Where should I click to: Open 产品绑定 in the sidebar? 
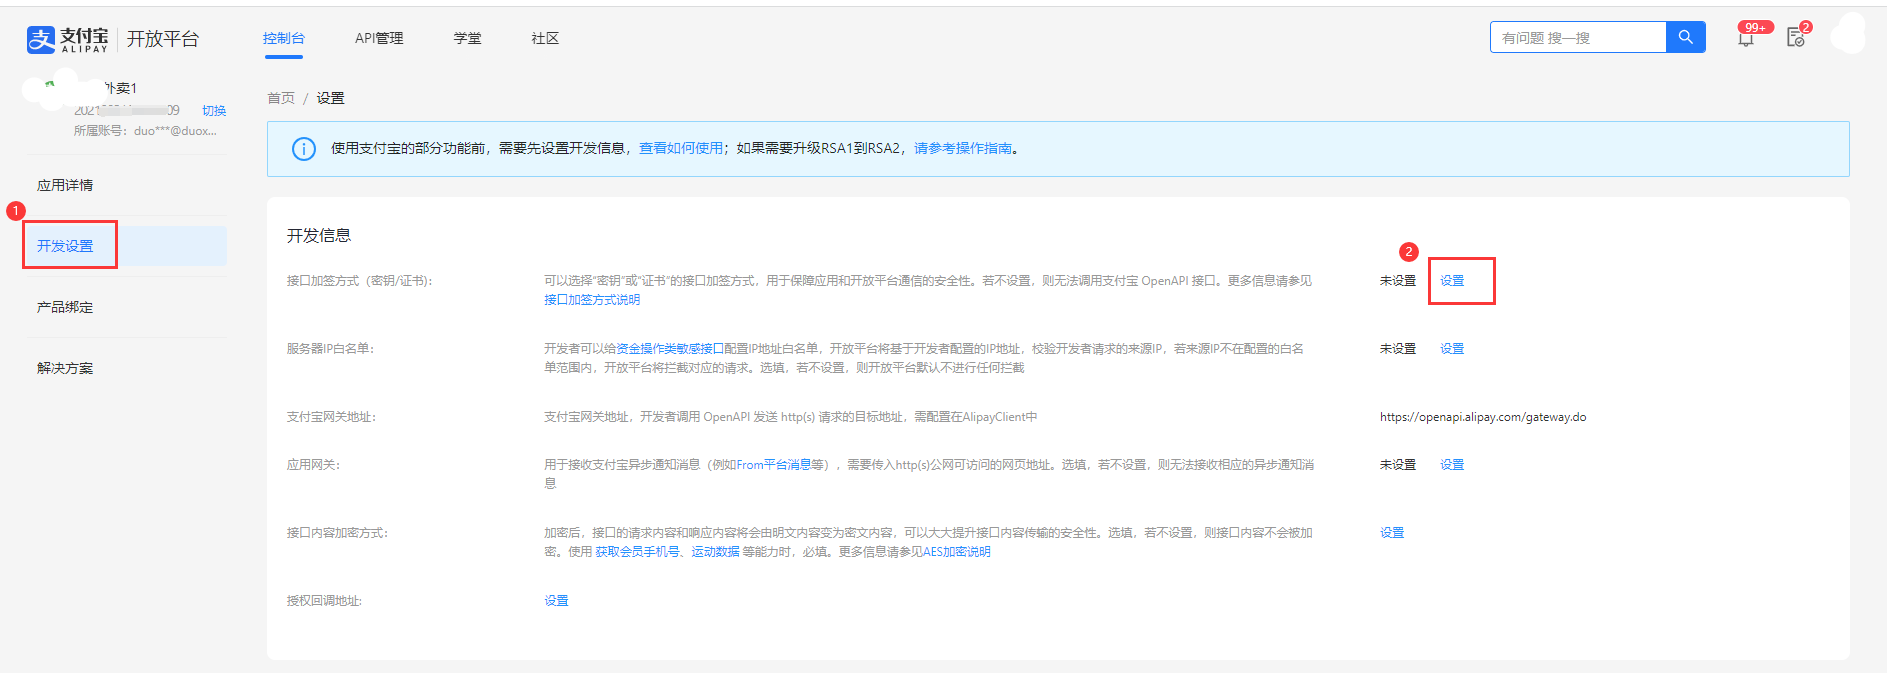65,307
